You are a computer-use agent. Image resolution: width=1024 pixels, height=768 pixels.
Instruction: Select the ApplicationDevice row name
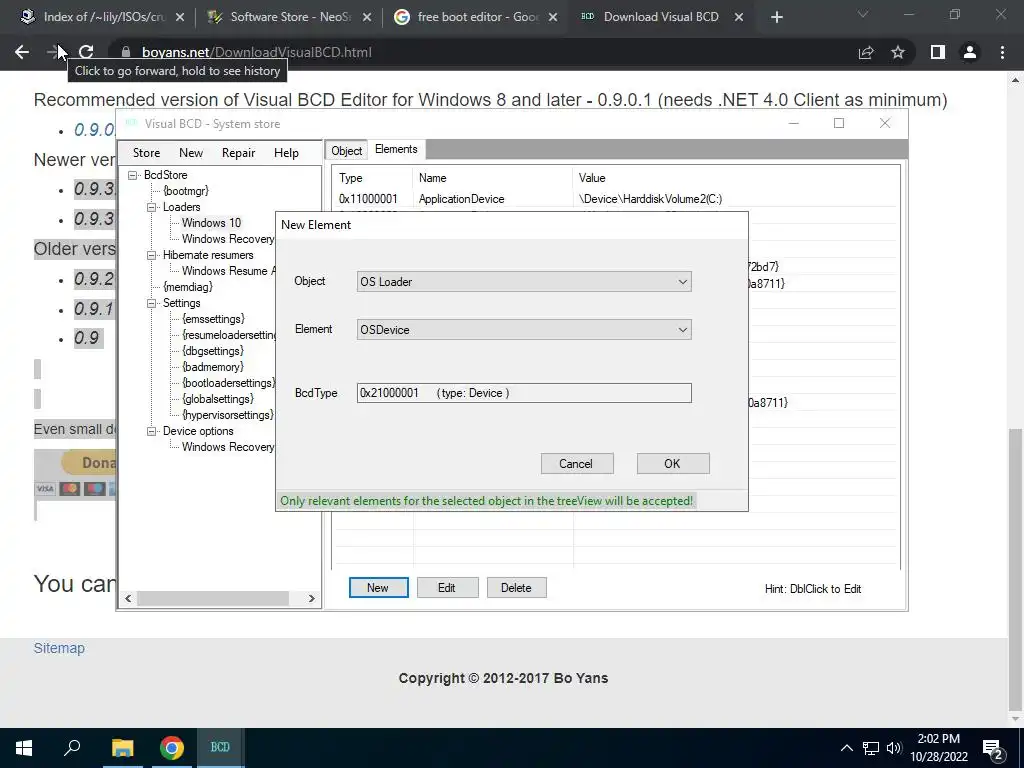click(461, 199)
